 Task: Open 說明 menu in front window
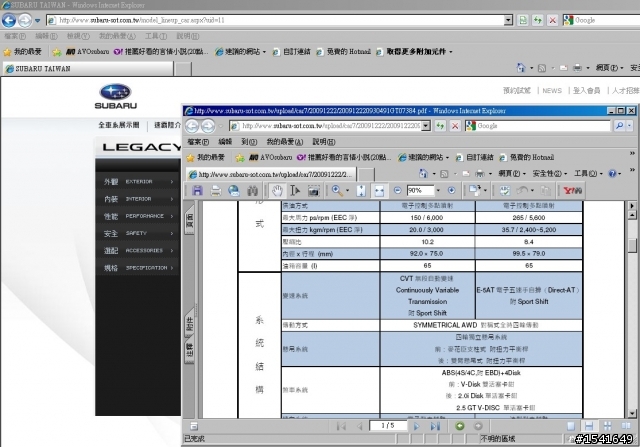click(x=324, y=142)
